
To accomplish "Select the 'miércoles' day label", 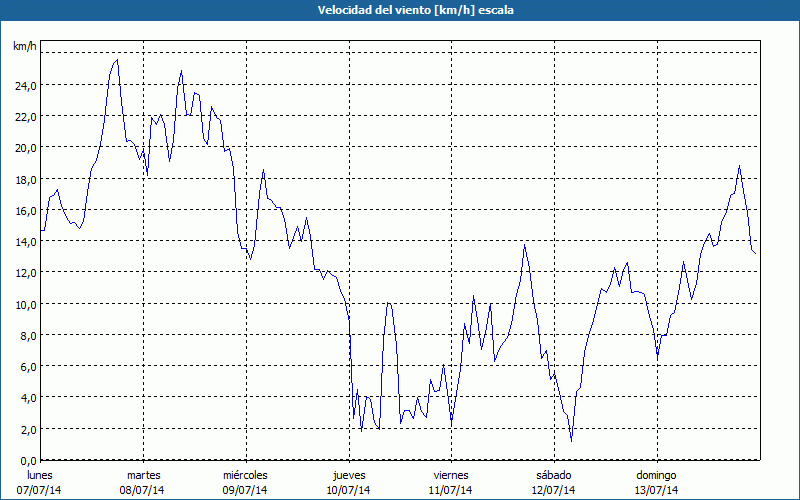I will coord(245,475).
